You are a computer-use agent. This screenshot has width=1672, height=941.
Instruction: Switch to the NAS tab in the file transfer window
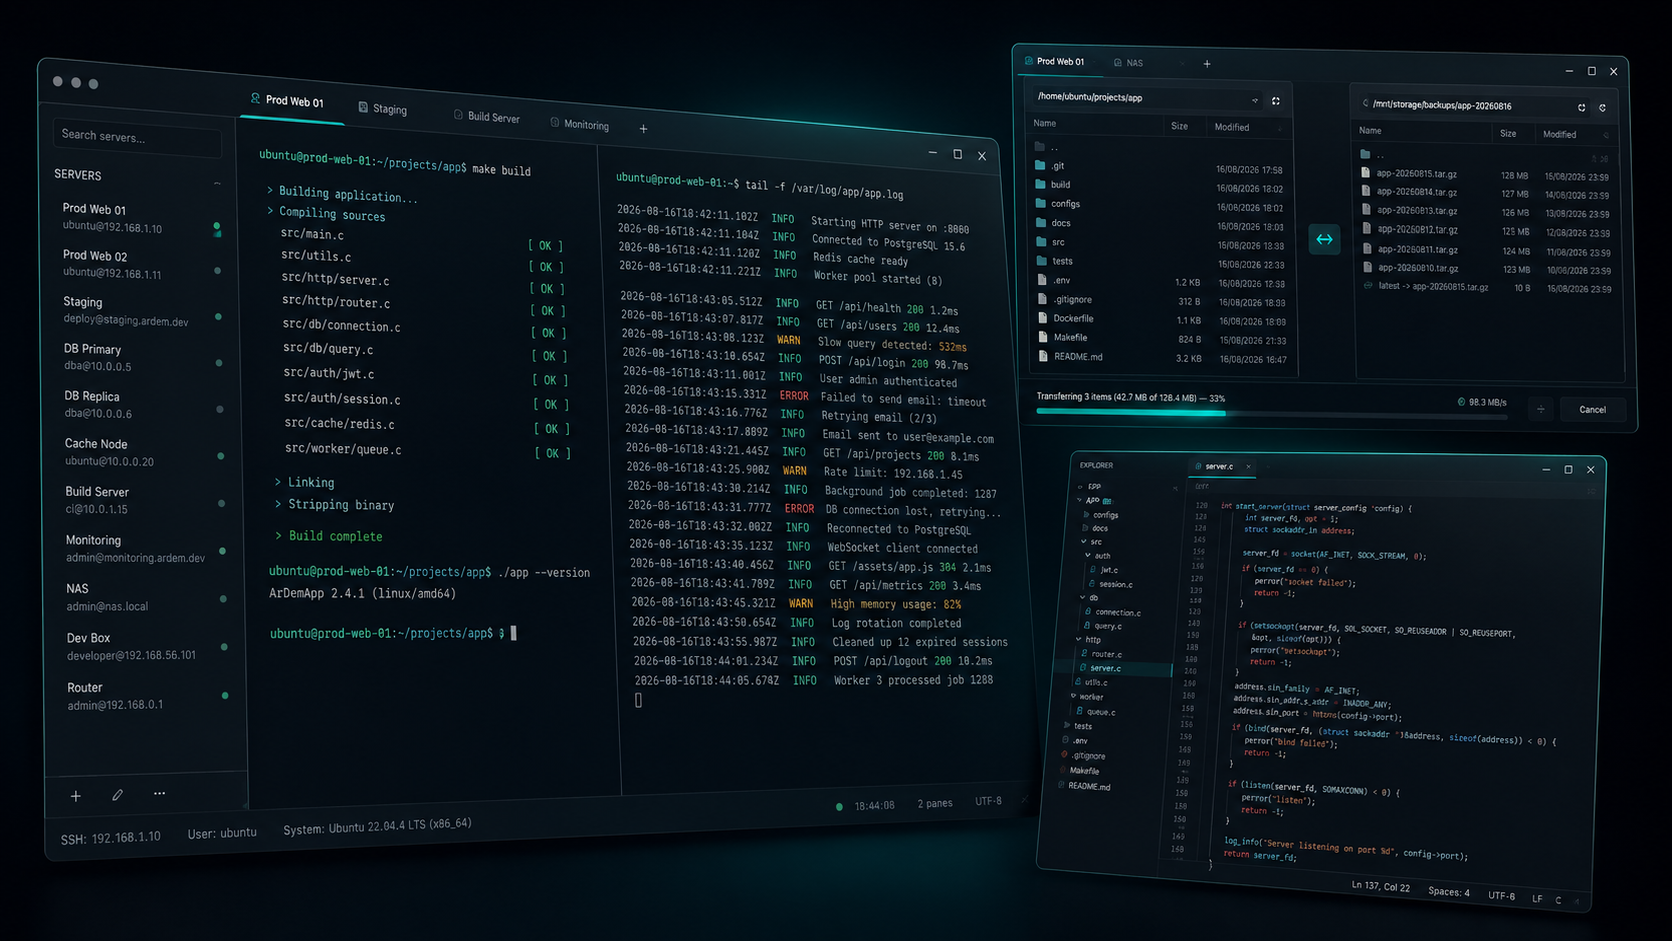(x=1128, y=62)
